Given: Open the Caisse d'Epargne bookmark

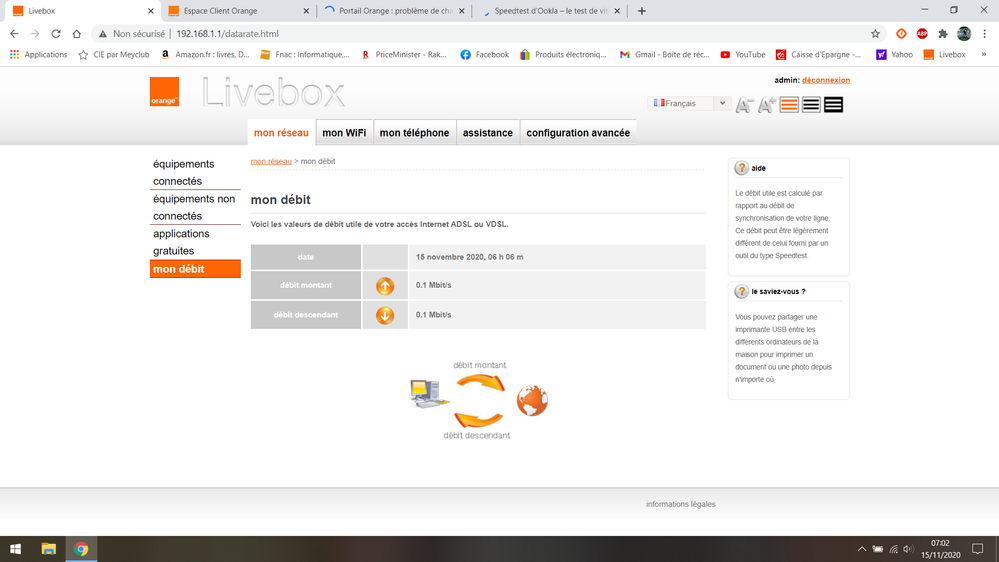Looking at the screenshot, I should [818, 55].
